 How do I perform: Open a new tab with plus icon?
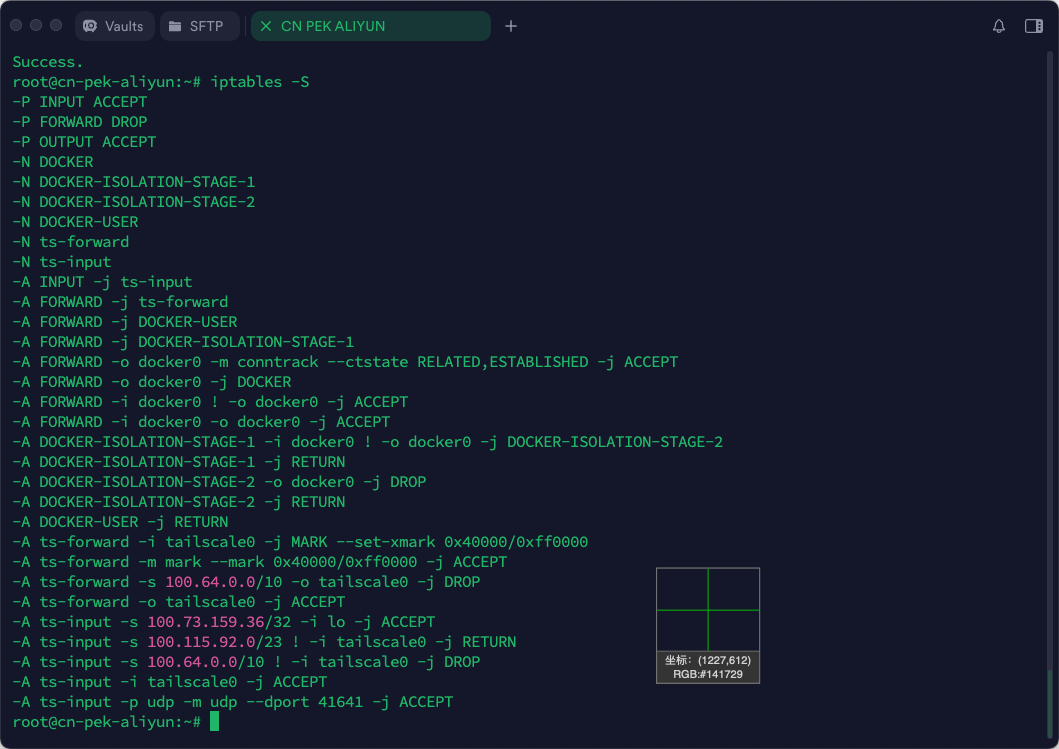coord(511,26)
